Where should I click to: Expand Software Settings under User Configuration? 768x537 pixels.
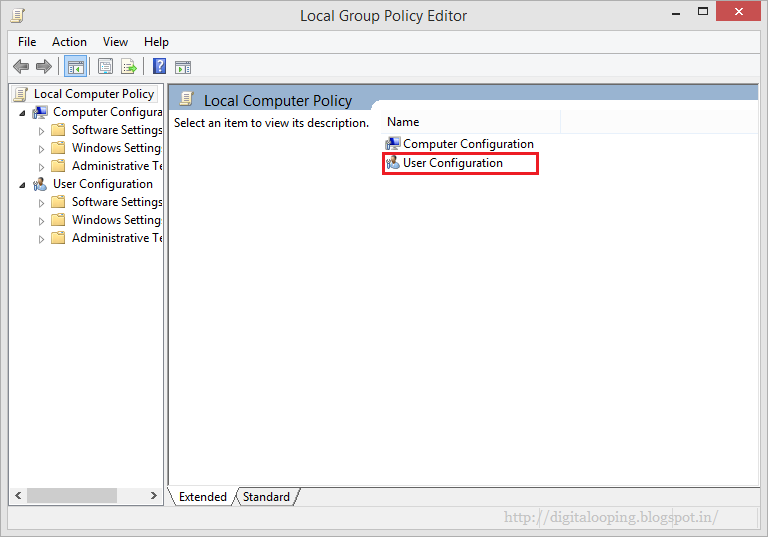41,203
